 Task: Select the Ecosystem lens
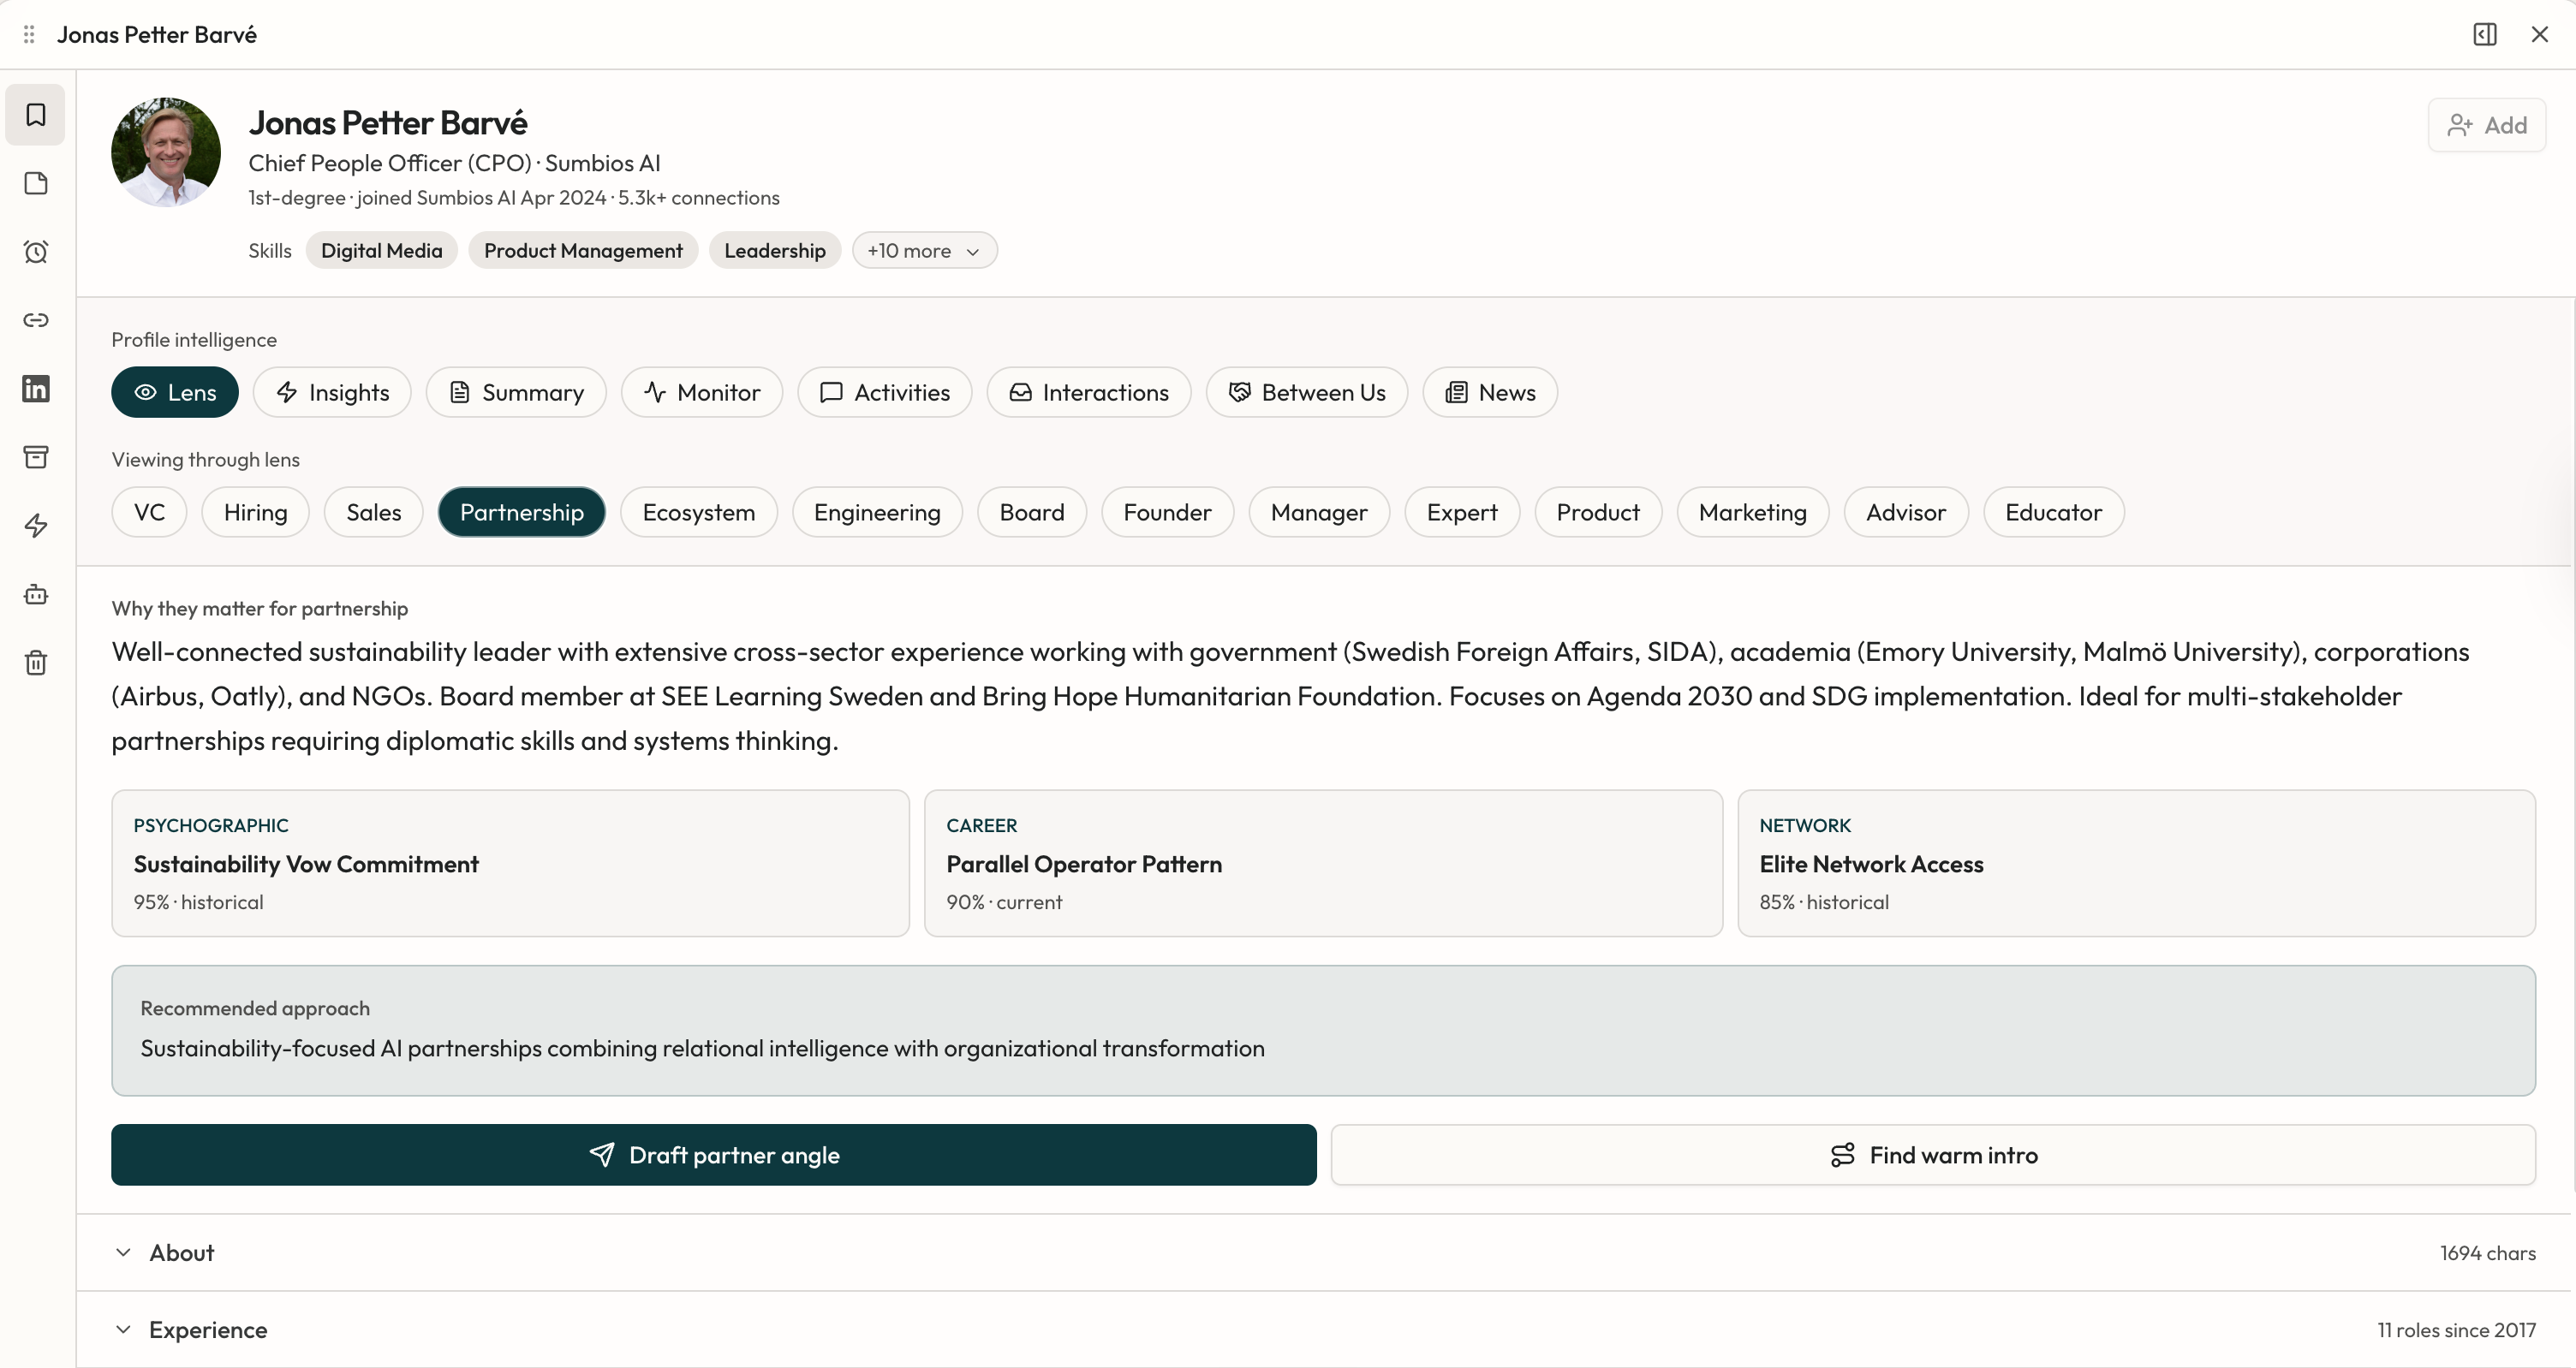pyautogui.click(x=699, y=512)
